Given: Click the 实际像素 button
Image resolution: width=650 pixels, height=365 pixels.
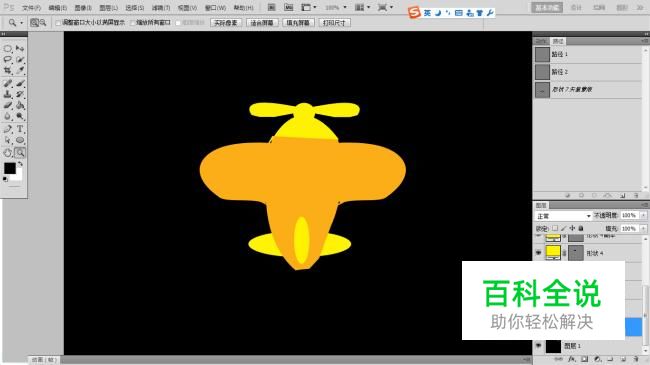Looking at the screenshot, I should point(226,23).
